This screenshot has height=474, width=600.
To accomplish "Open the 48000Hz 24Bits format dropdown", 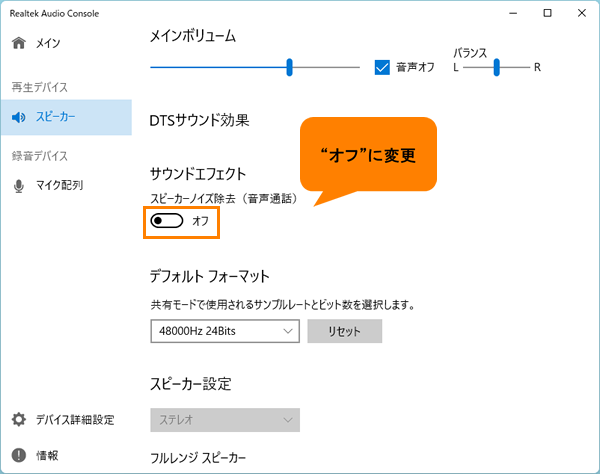I will click(x=225, y=331).
